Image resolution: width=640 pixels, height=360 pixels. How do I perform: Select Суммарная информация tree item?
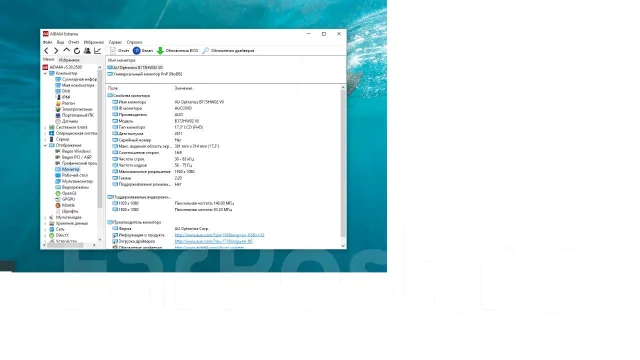76,79
